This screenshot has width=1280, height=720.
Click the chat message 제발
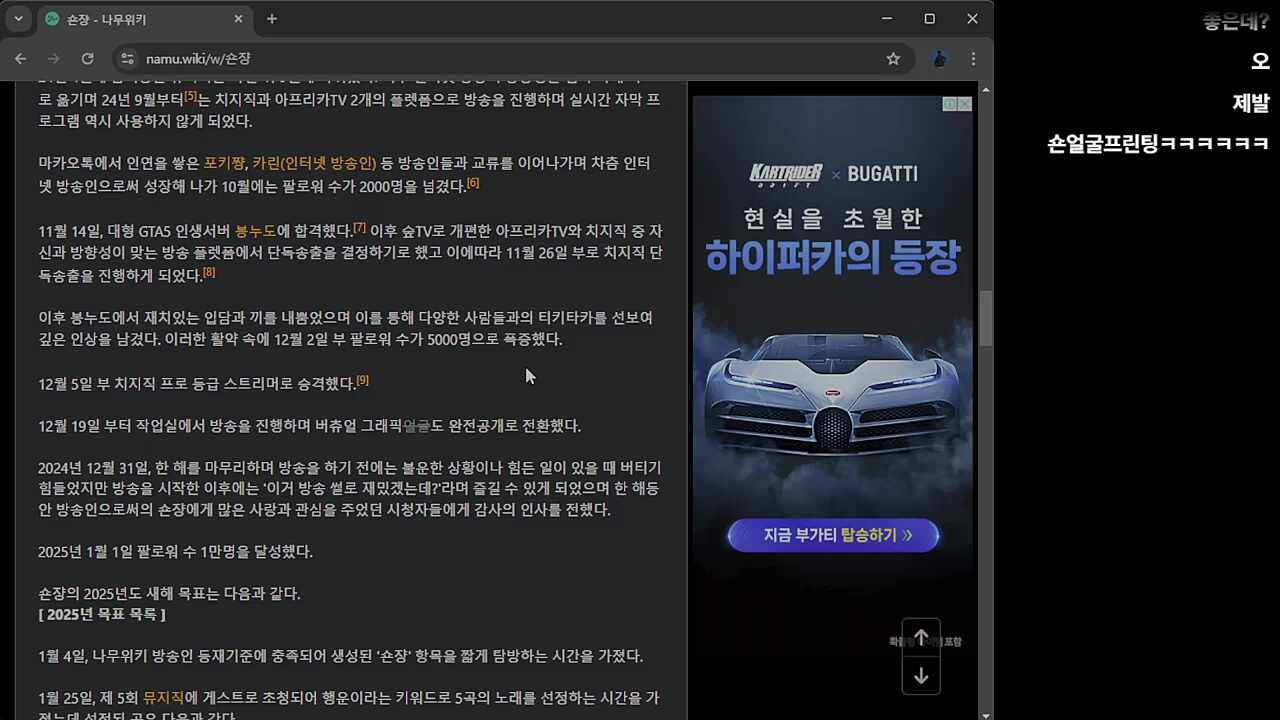(x=1251, y=102)
